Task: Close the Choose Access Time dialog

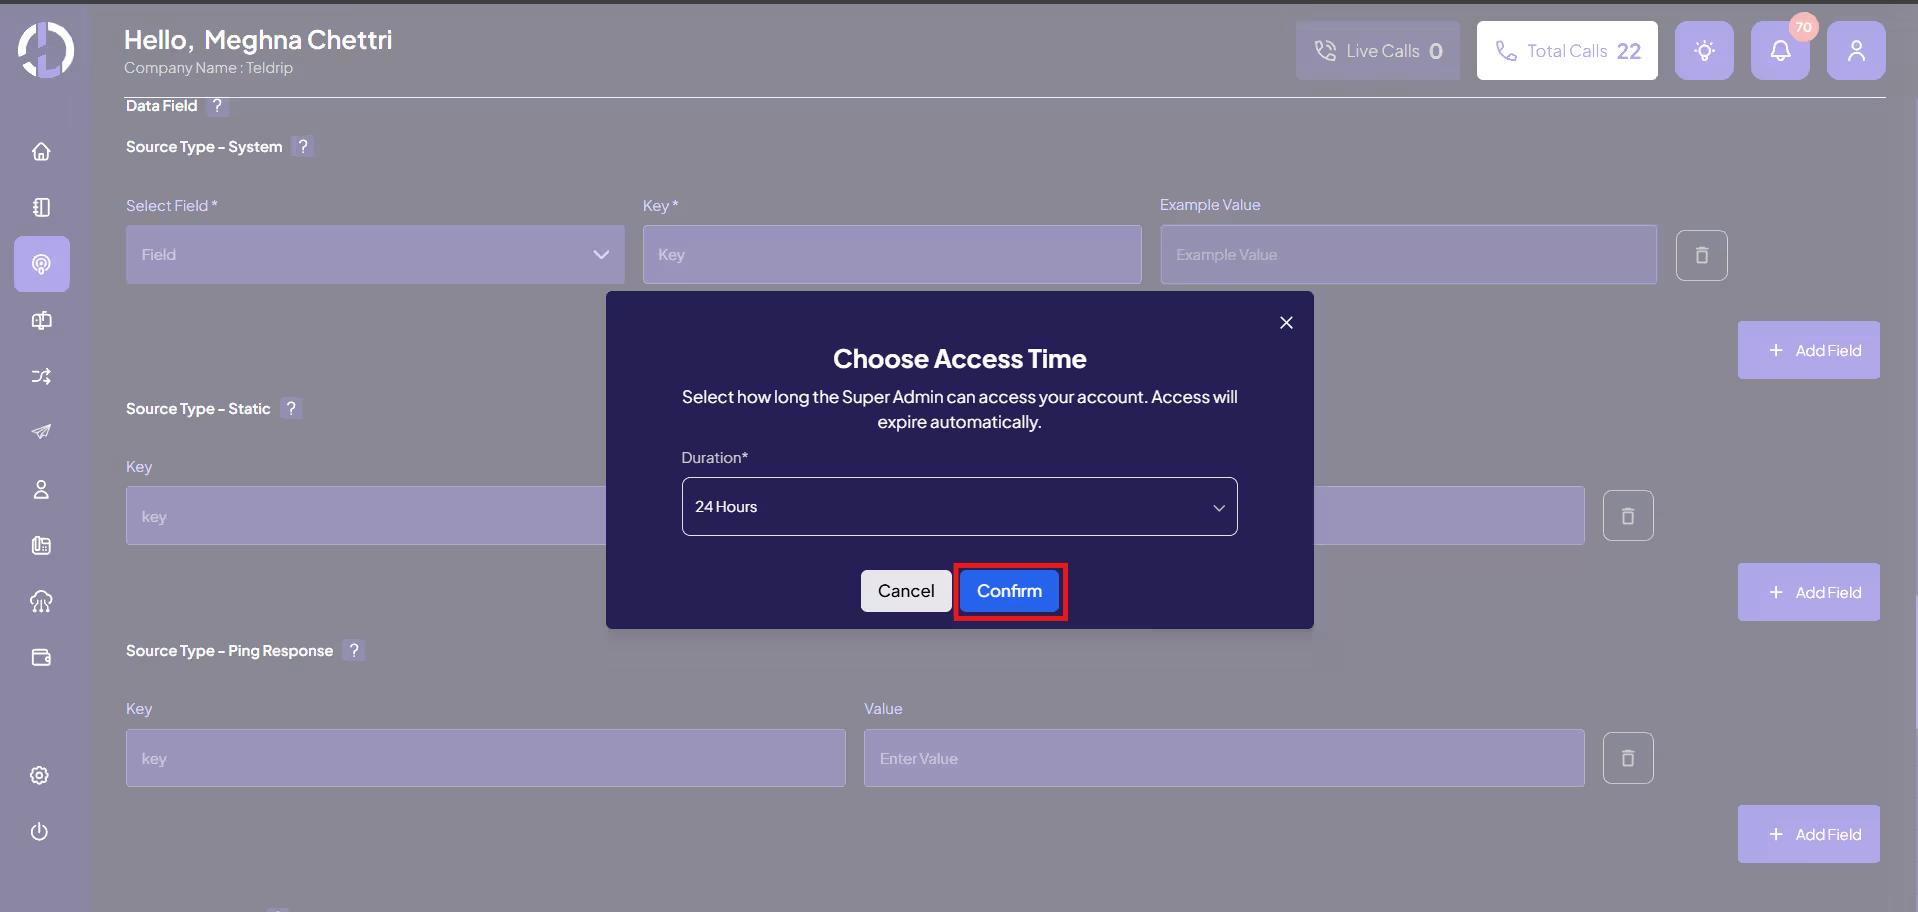Action: click(1286, 322)
